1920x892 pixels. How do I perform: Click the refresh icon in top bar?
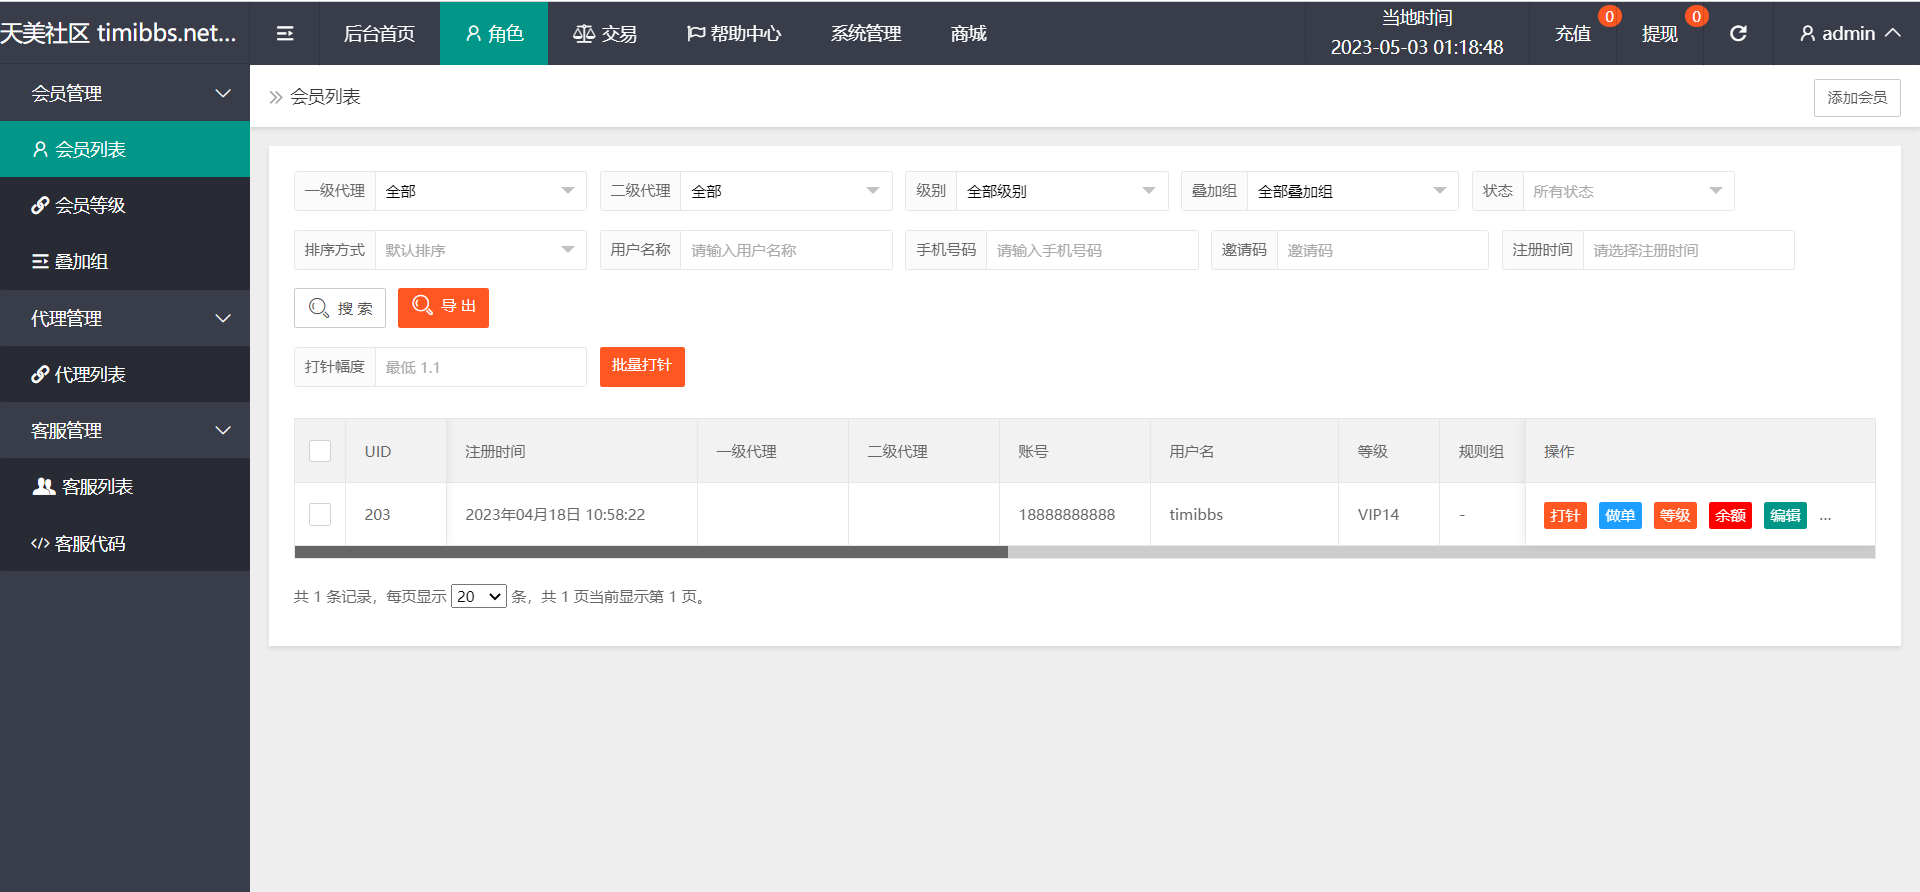1738,34
